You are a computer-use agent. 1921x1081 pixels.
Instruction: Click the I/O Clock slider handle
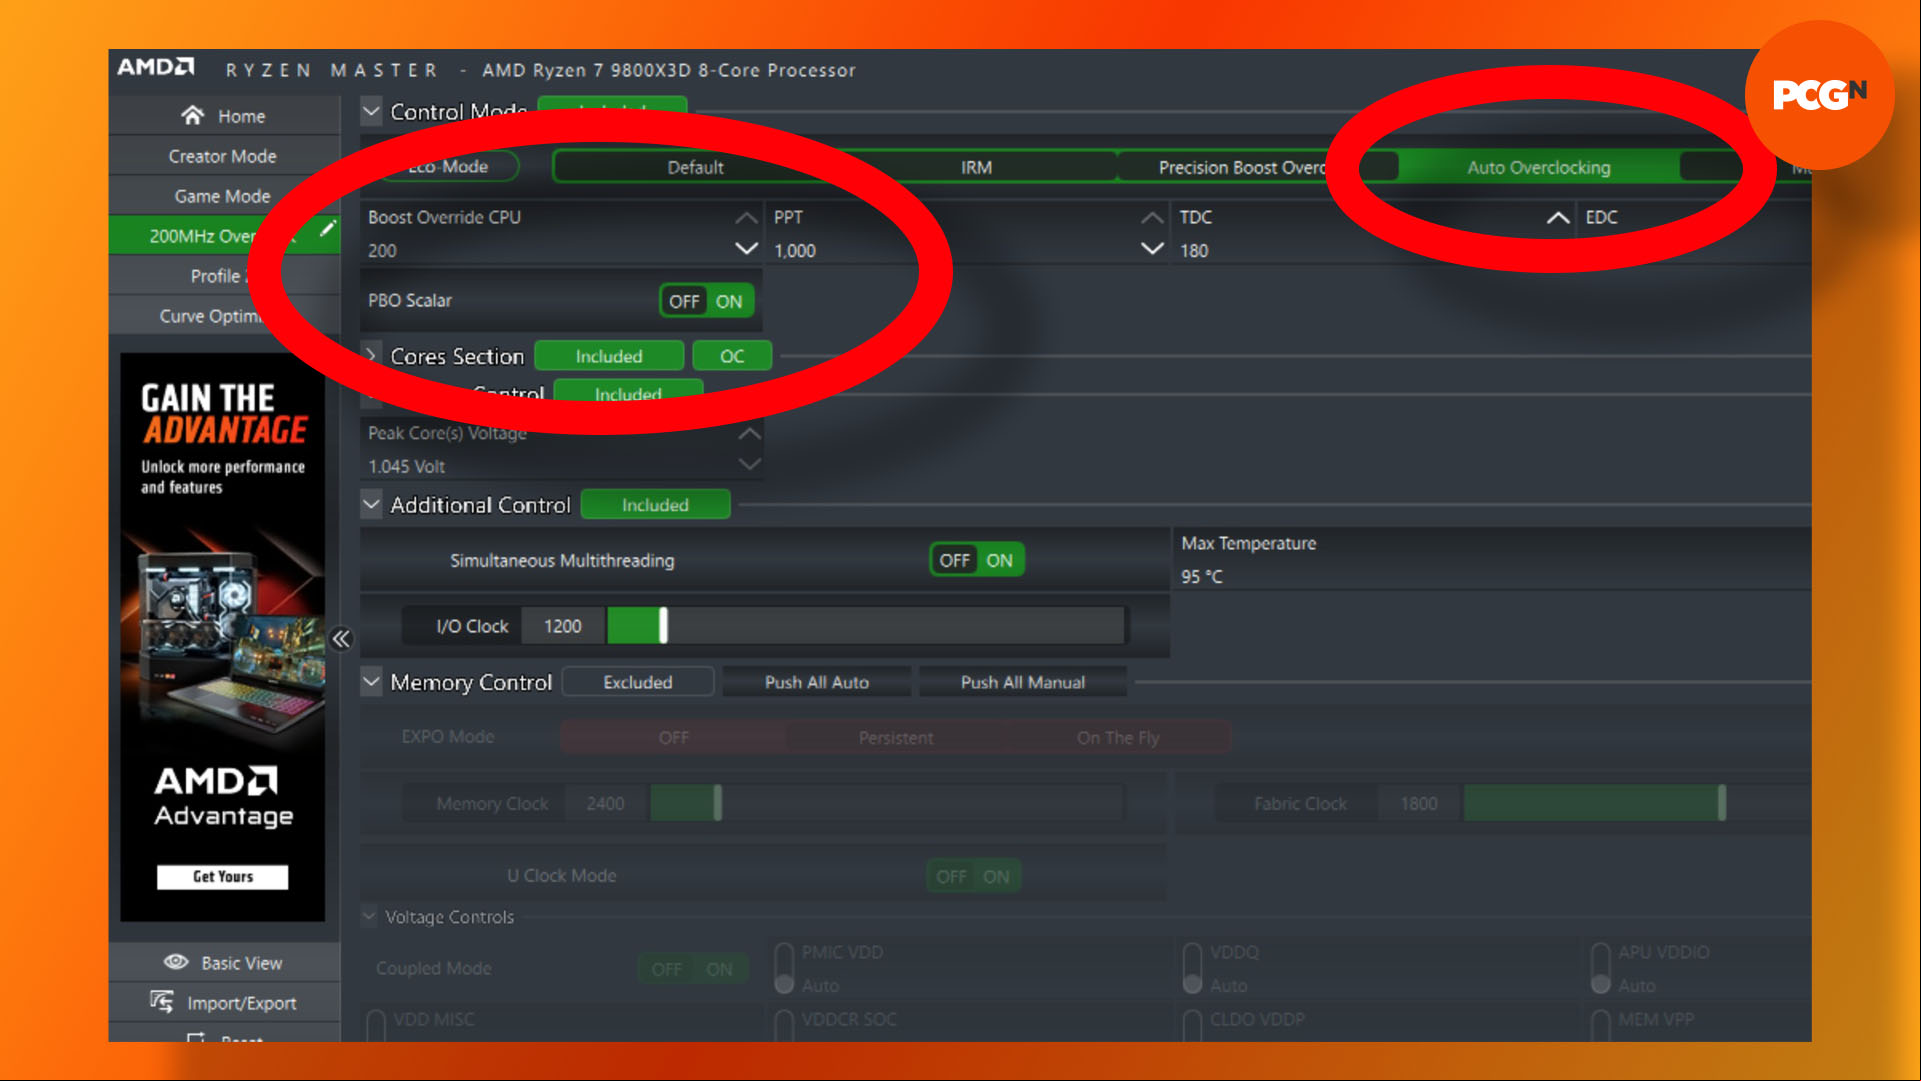point(663,626)
